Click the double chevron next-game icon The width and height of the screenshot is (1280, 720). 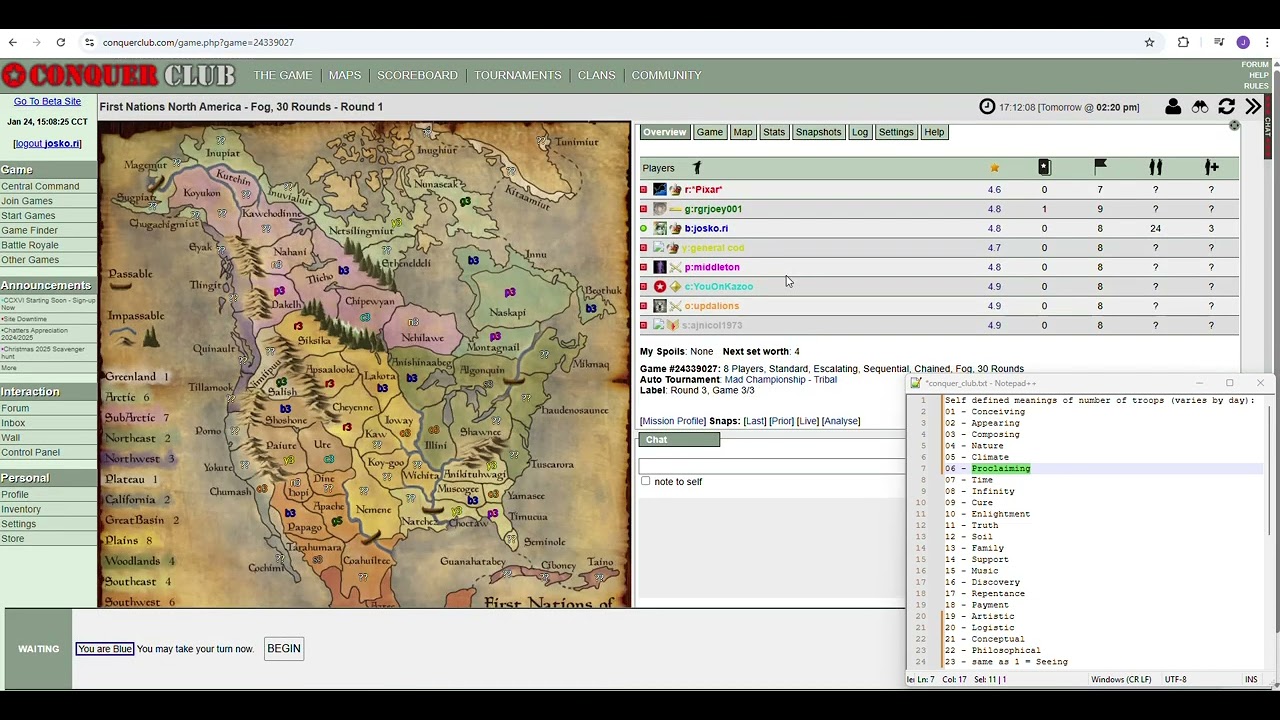1253,107
